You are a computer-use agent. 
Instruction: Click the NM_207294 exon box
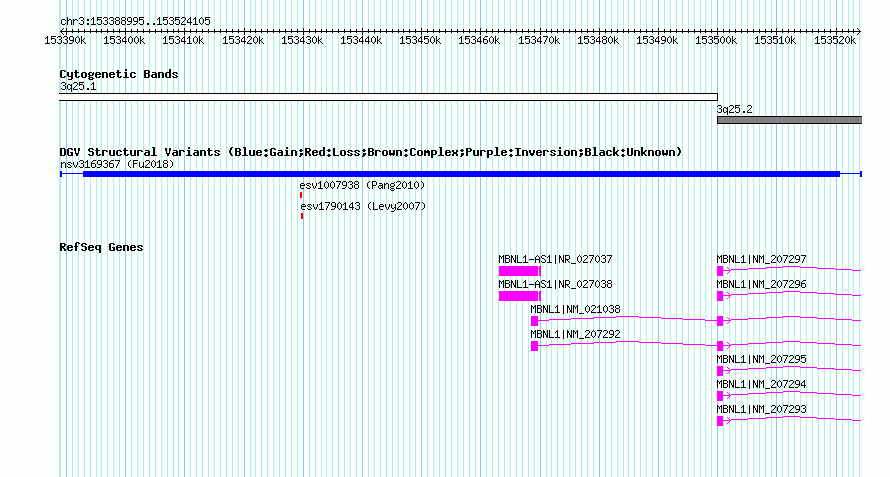[720, 396]
